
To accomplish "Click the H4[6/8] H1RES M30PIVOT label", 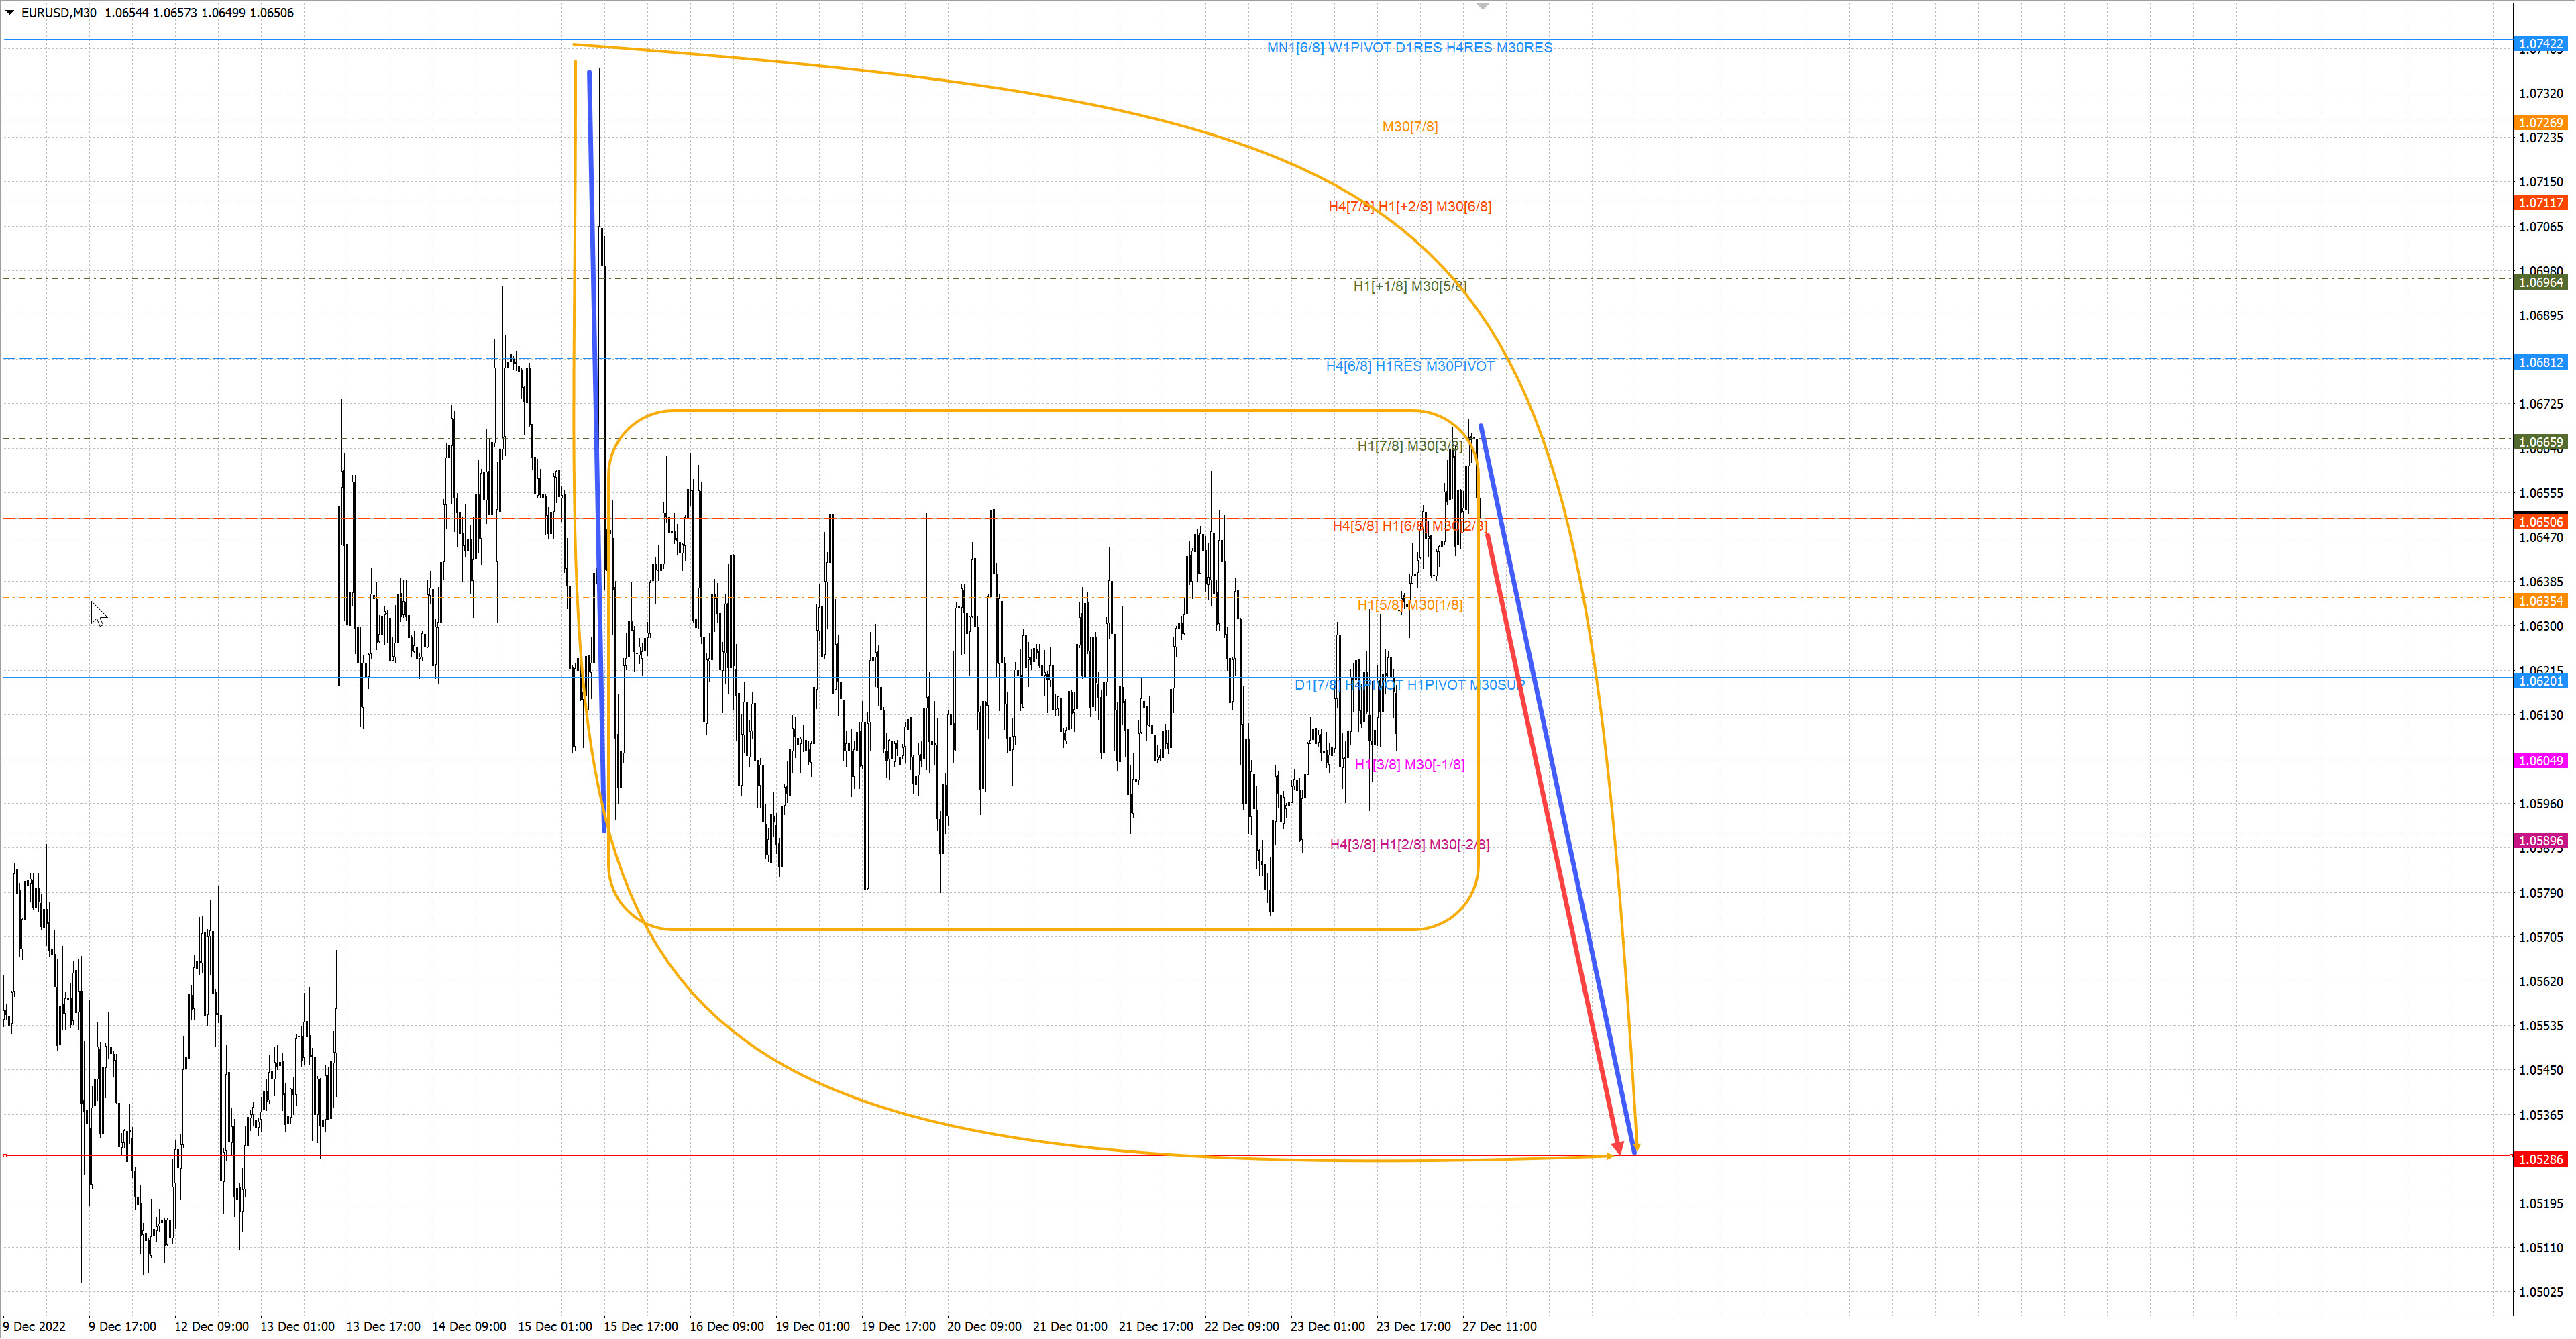I will pos(1410,366).
